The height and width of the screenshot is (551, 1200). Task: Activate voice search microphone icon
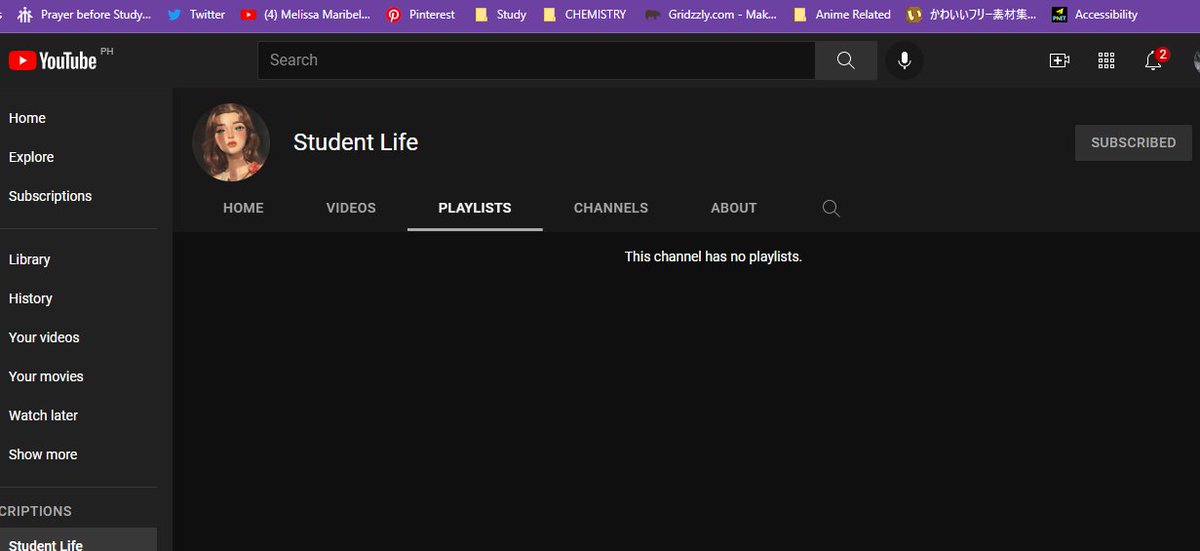(904, 60)
